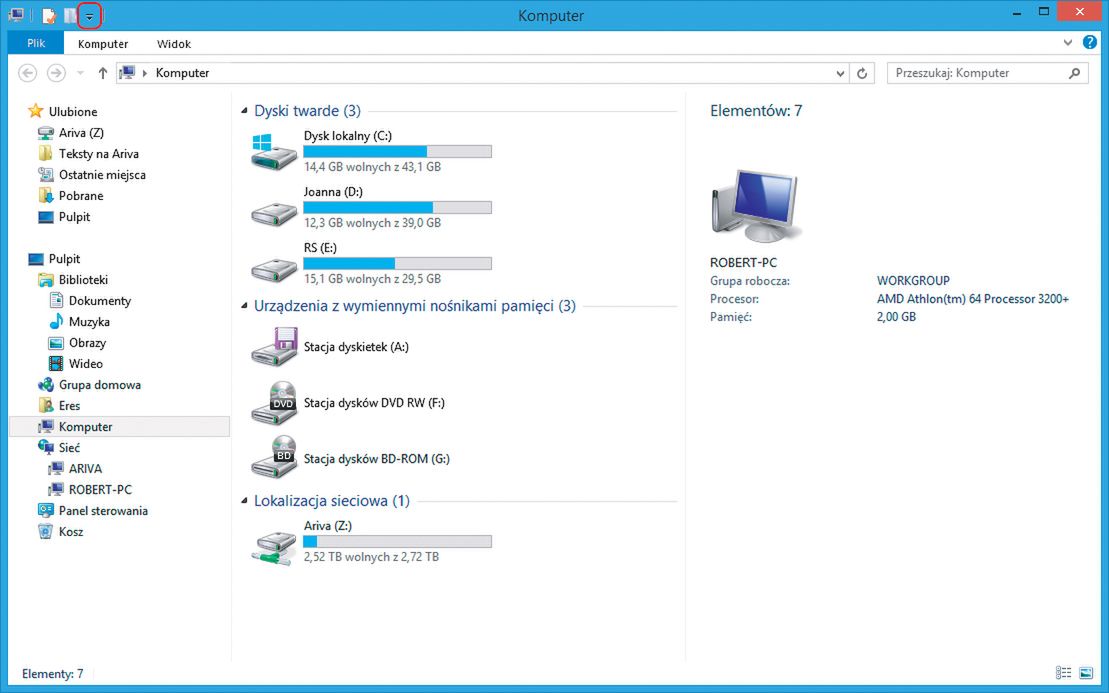Expand the ribbon with the chevron
The image size is (1109, 693).
[x=1068, y=43]
